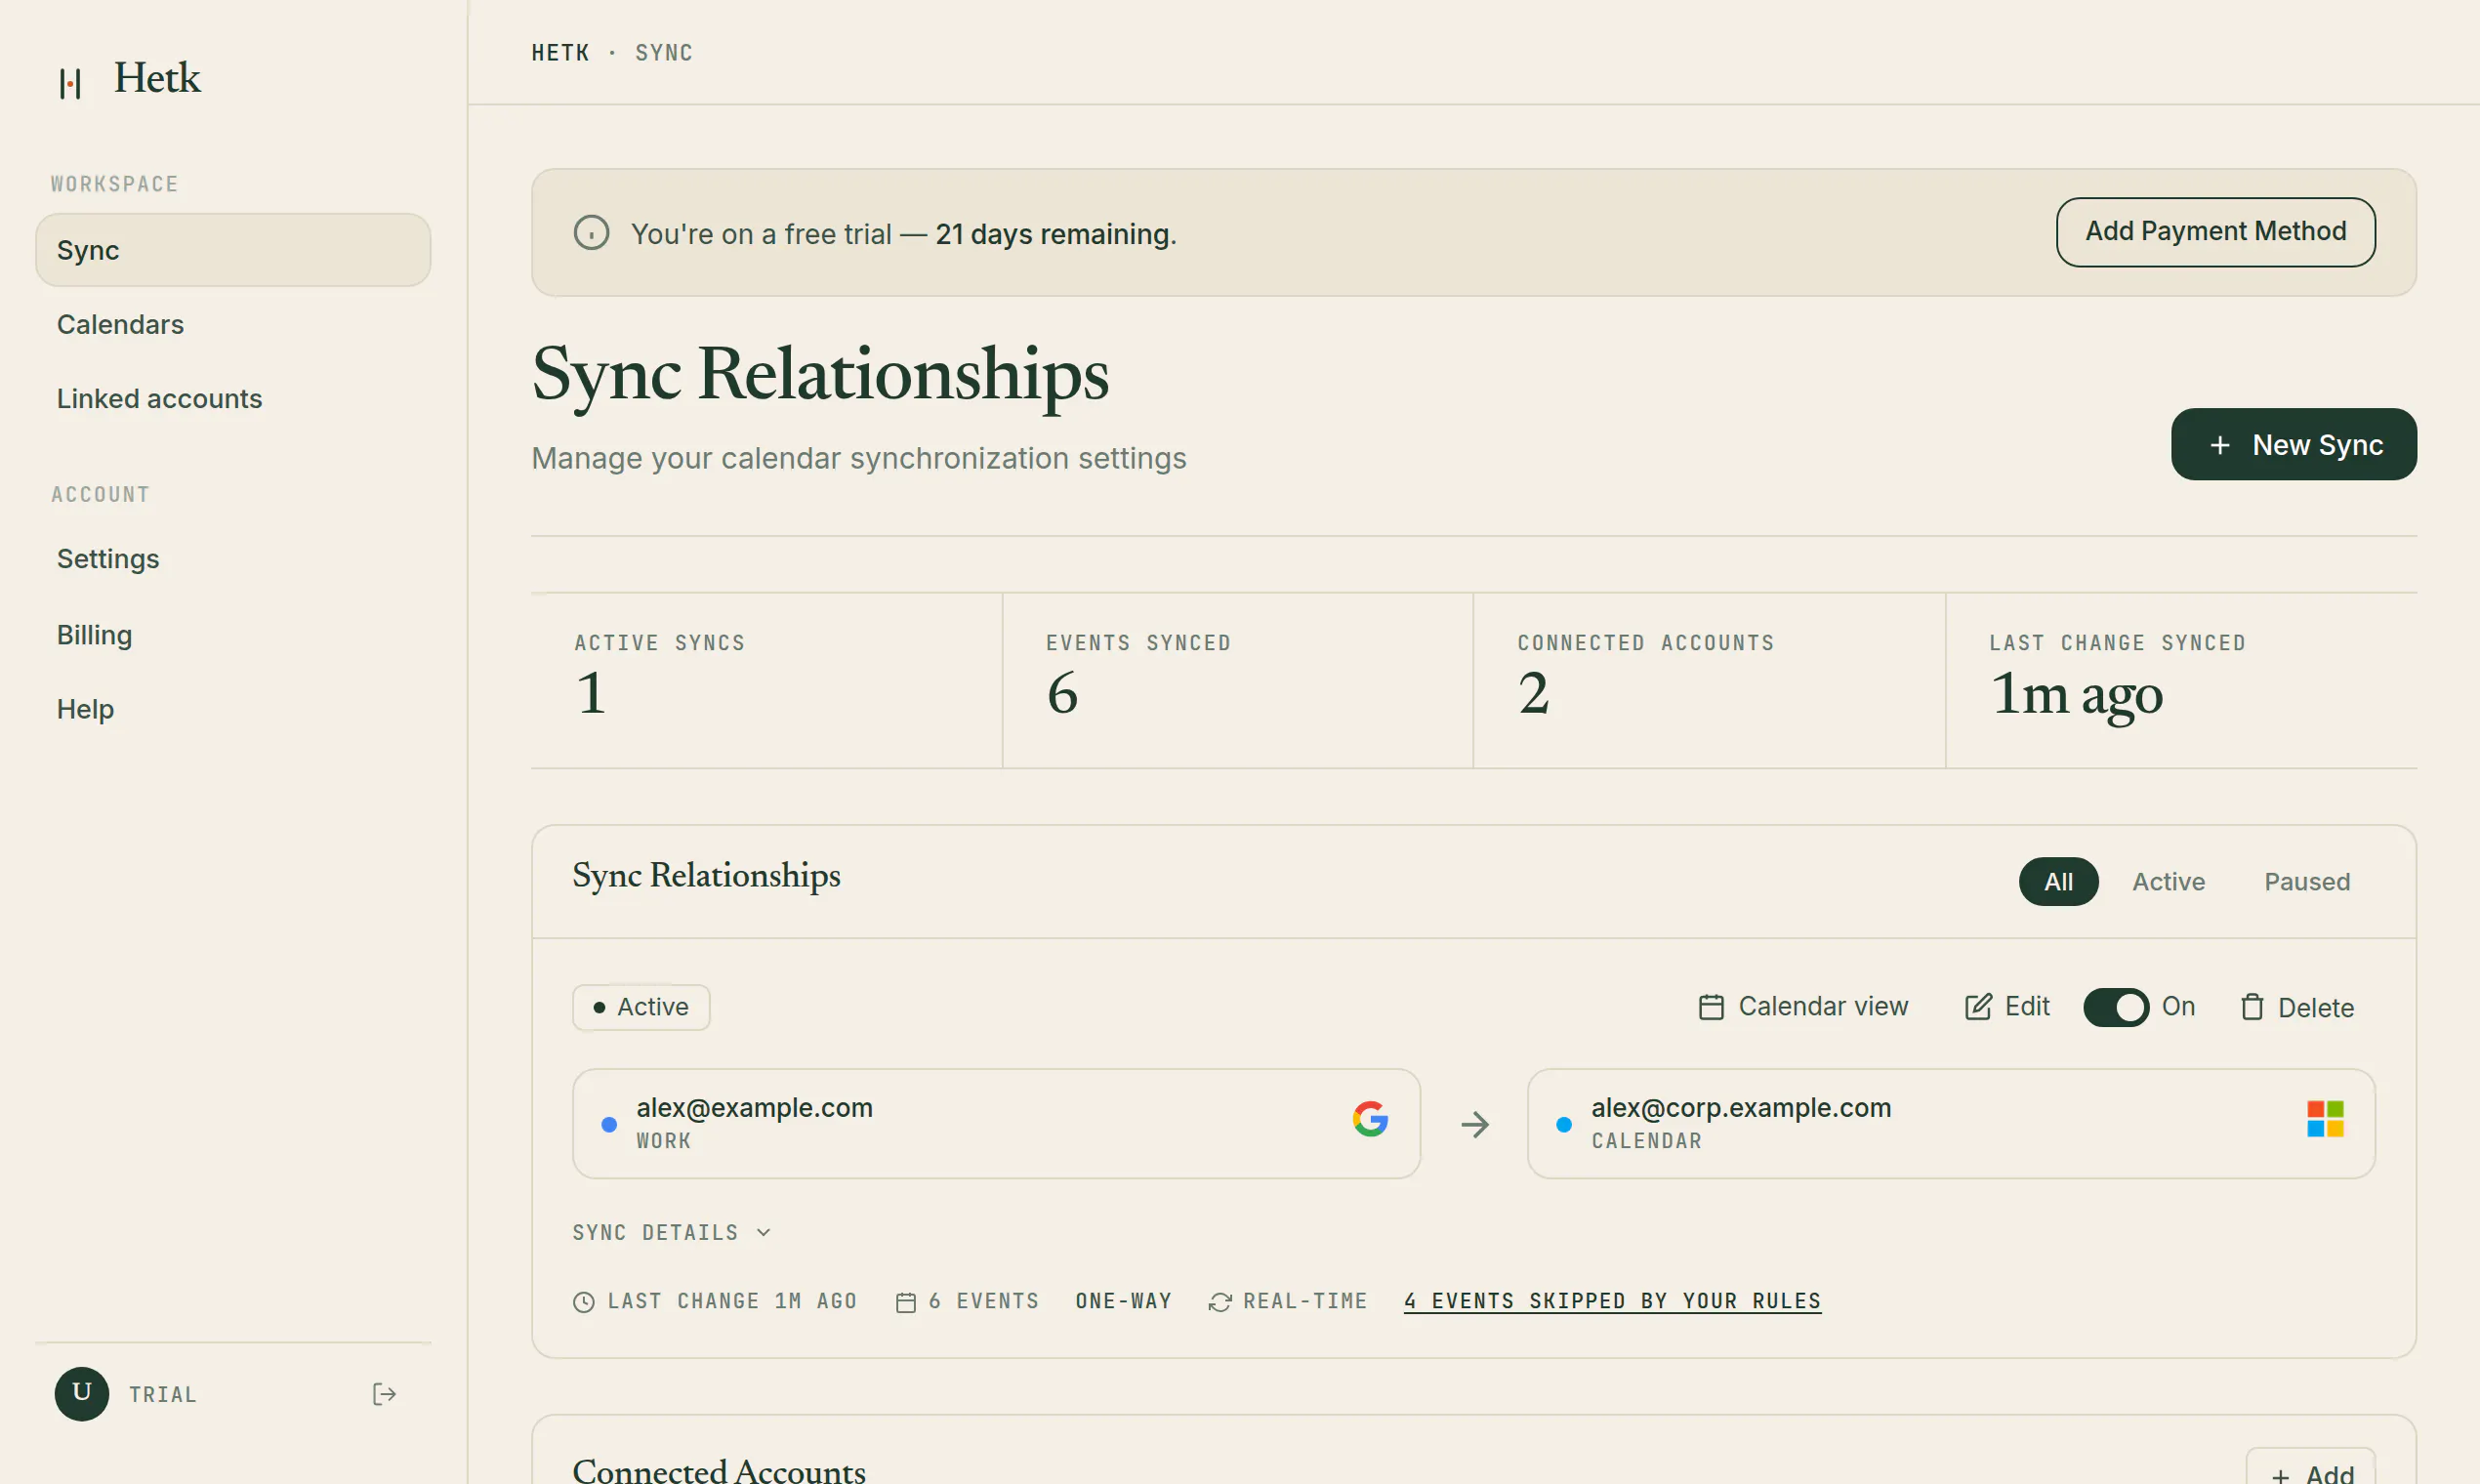Open Billing in the sidebar
Viewport: 2480px width, 1484px height.
(x=233, y=635)
